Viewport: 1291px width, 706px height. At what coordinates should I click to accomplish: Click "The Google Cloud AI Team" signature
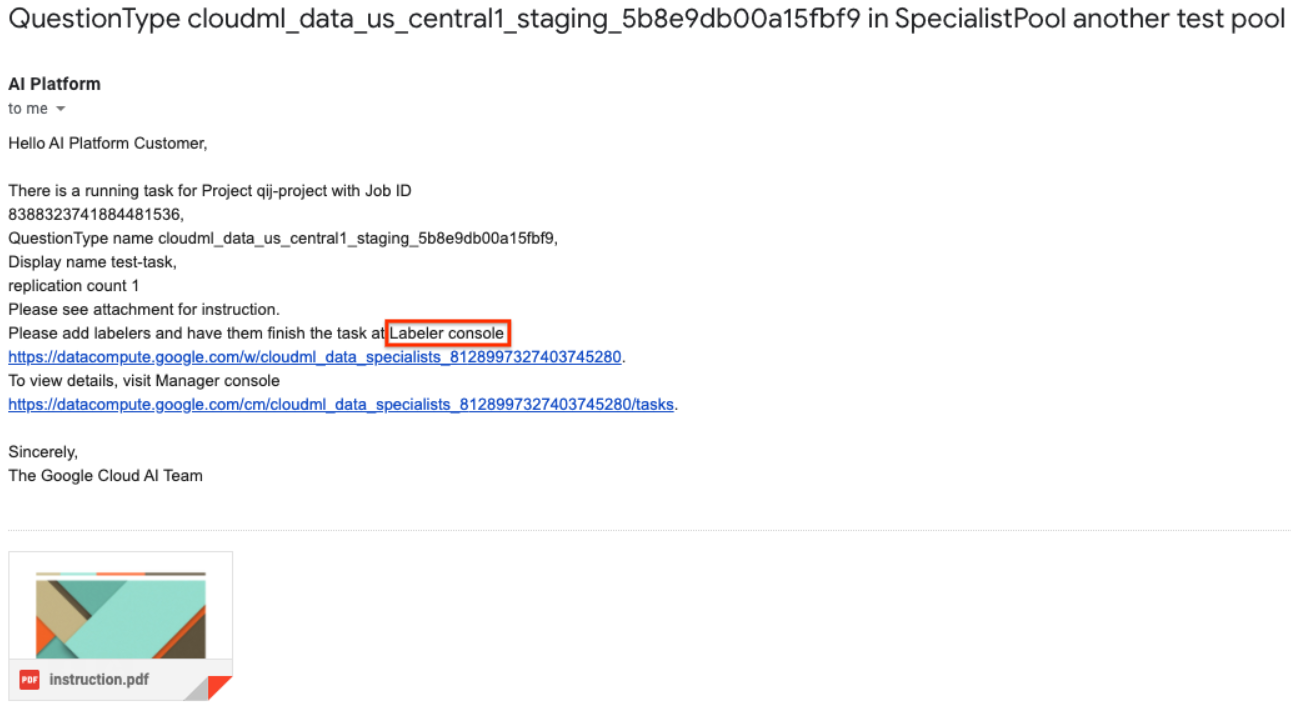pyautogui.click(x=105, y=476)
